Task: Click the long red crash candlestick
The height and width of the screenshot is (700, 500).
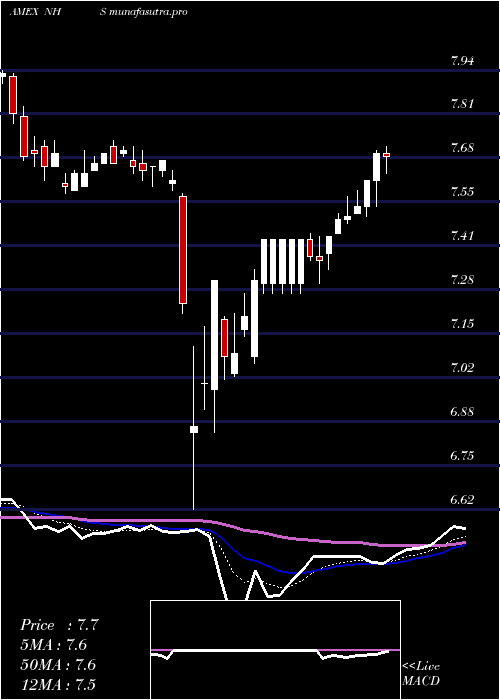Action: tap(183, 250)
